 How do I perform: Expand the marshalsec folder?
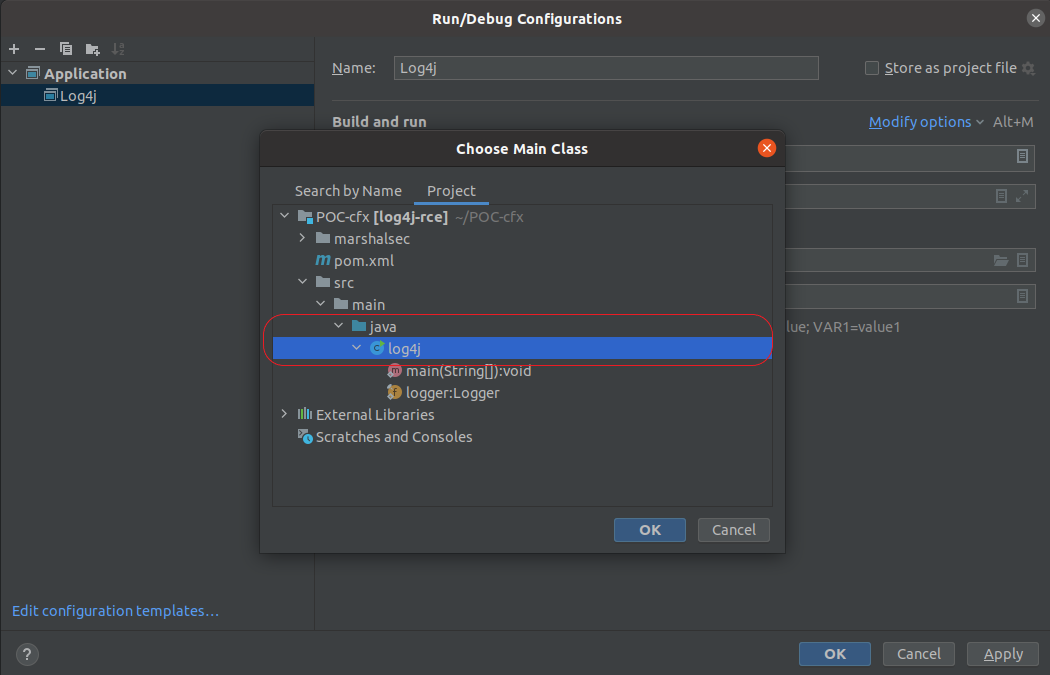pos(303,238)
